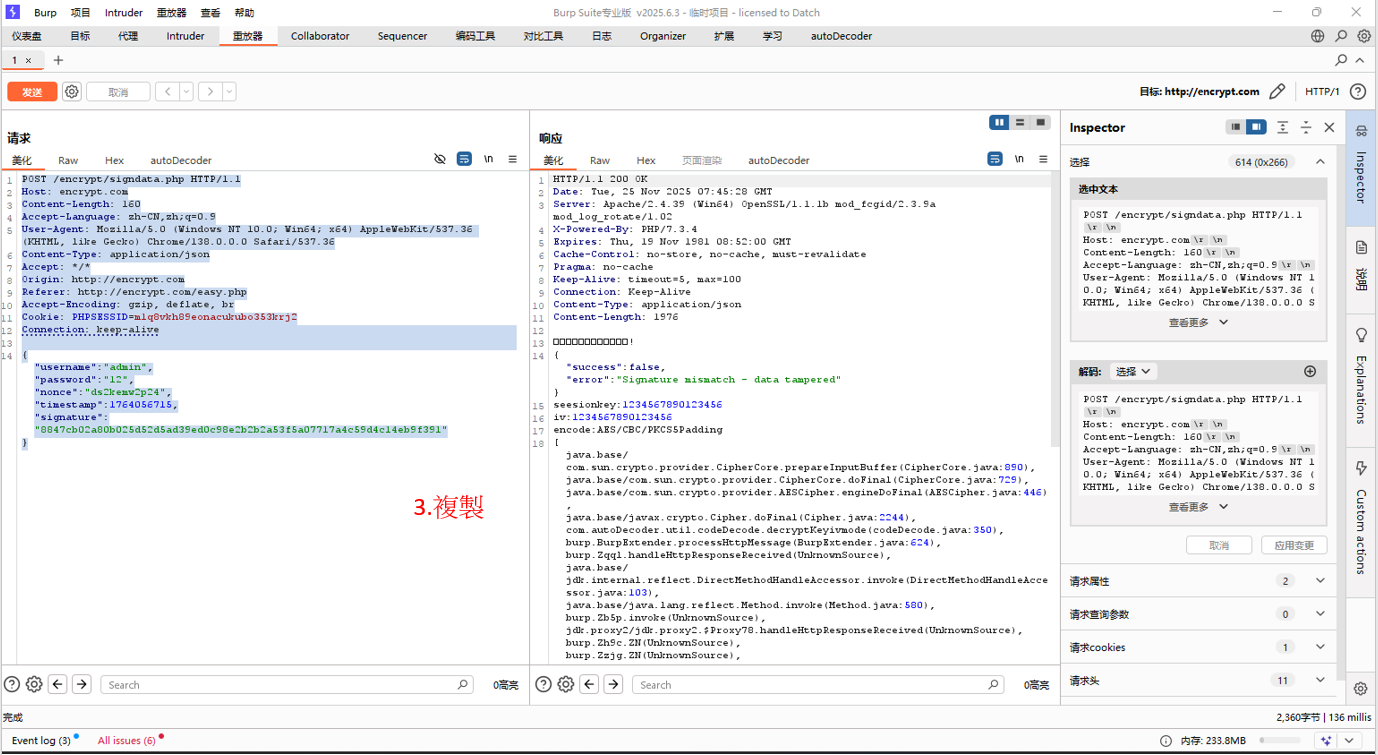Open history dropdown next to forward arrow
This screenshot has width=1378, height=755.
(x=229, y=92)
